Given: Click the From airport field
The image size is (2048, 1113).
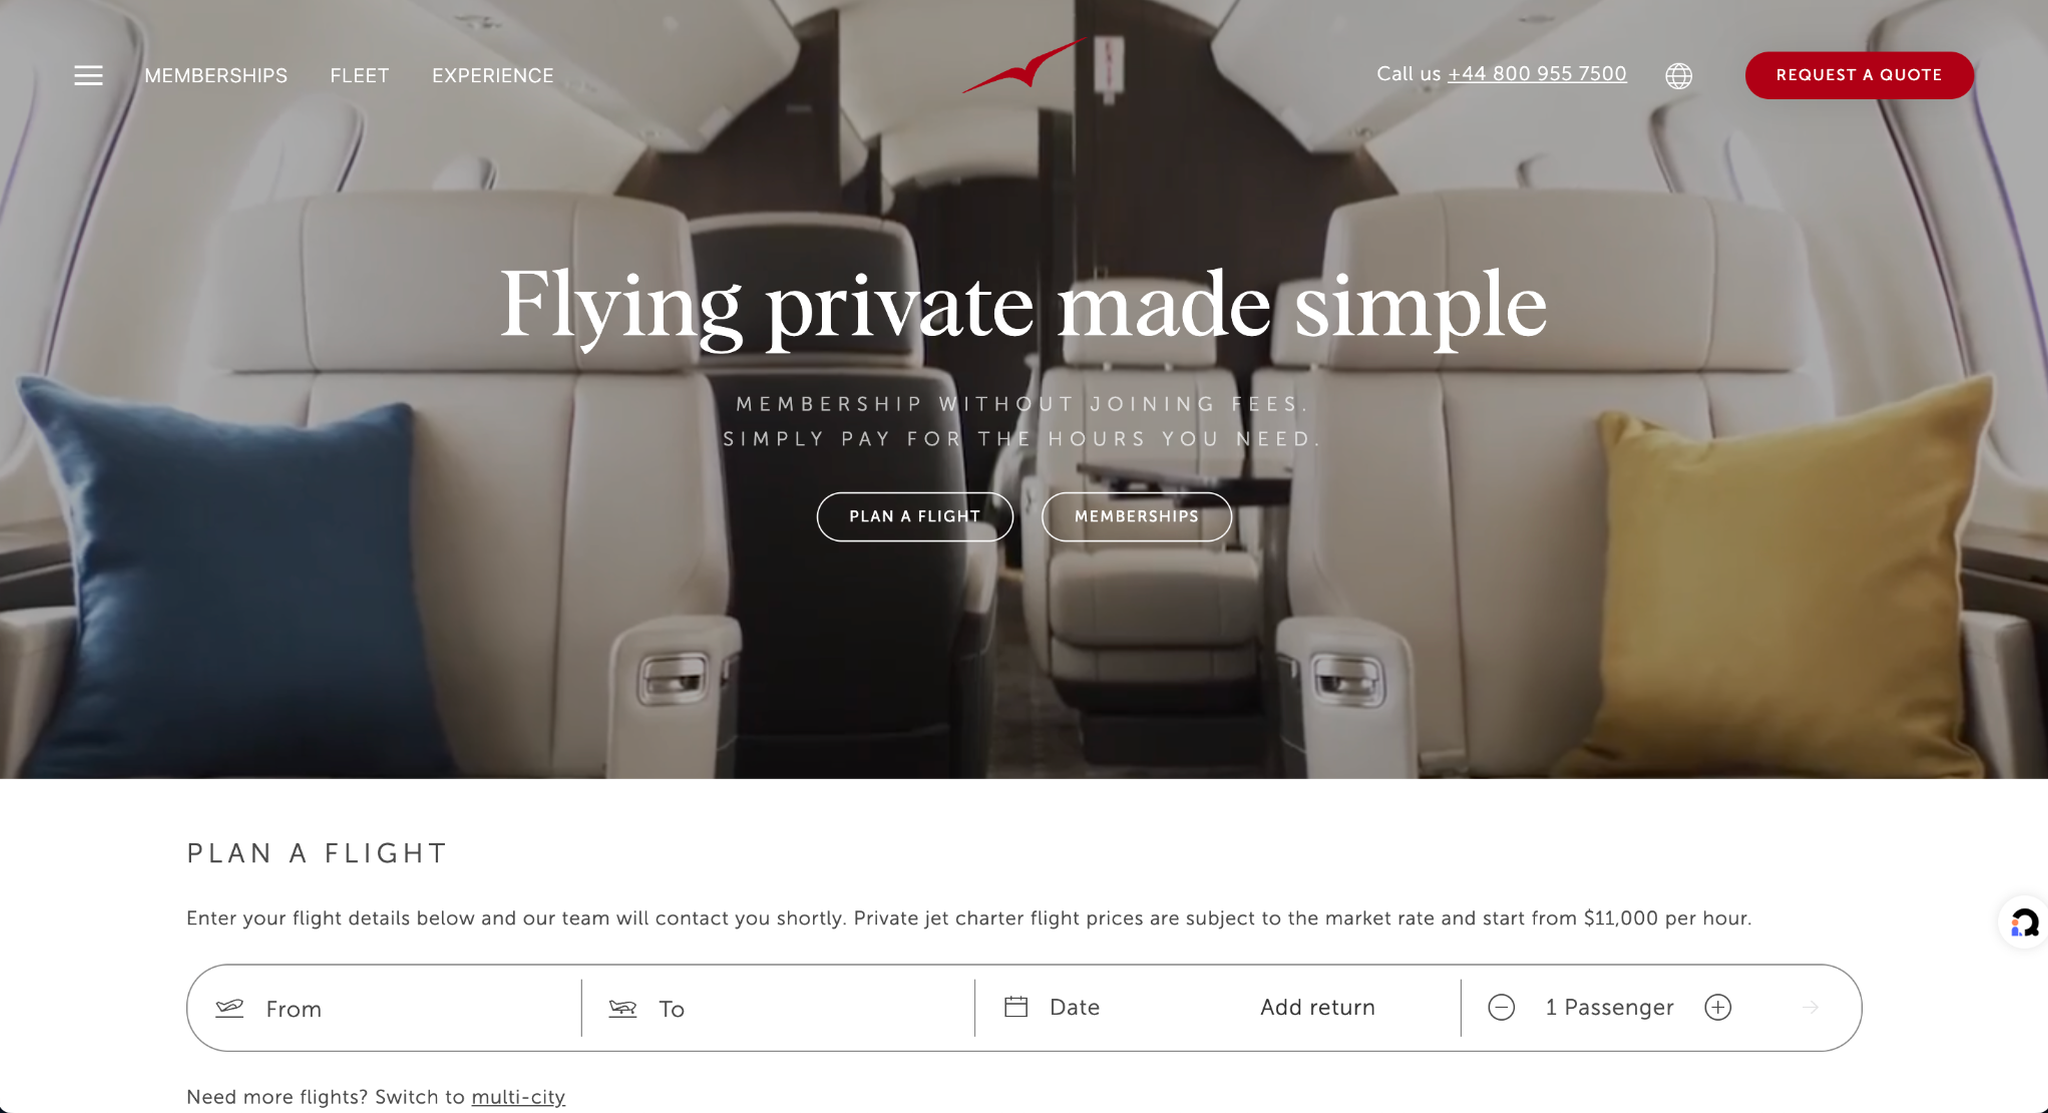Looking at the screenshot, I should coord(384,1008).
